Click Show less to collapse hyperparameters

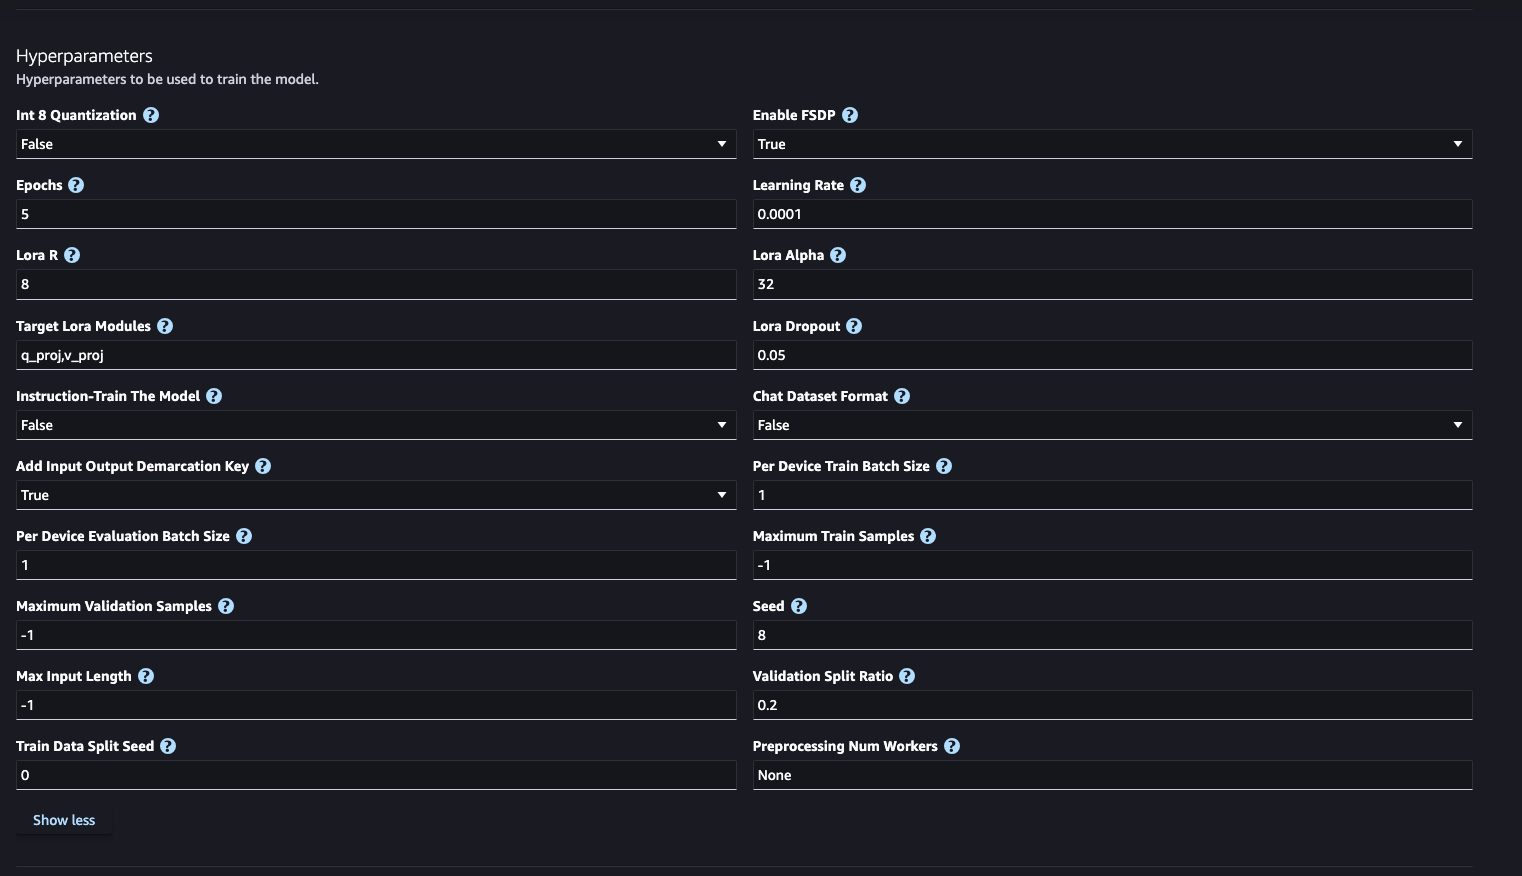click(x=64, y=820)
